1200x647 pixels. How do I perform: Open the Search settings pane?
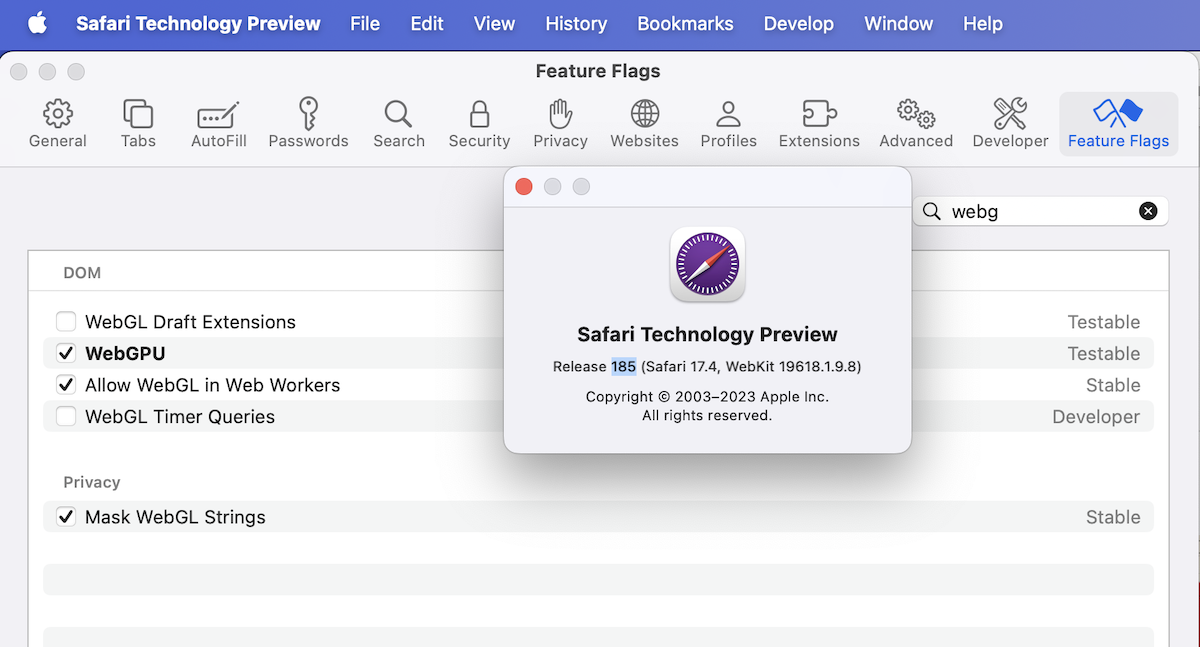tap(399, 124)
